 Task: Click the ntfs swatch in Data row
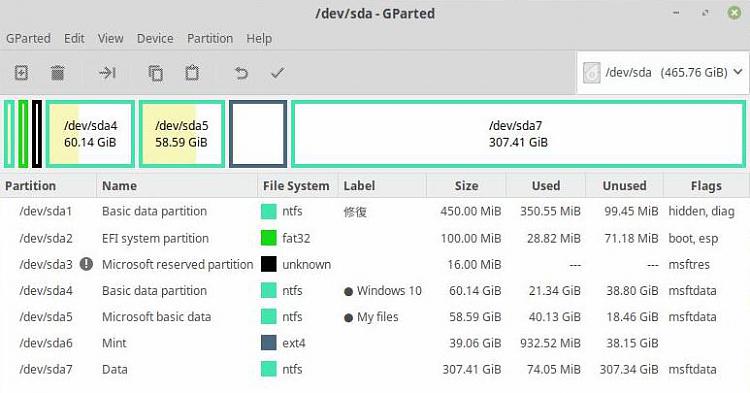269,369
